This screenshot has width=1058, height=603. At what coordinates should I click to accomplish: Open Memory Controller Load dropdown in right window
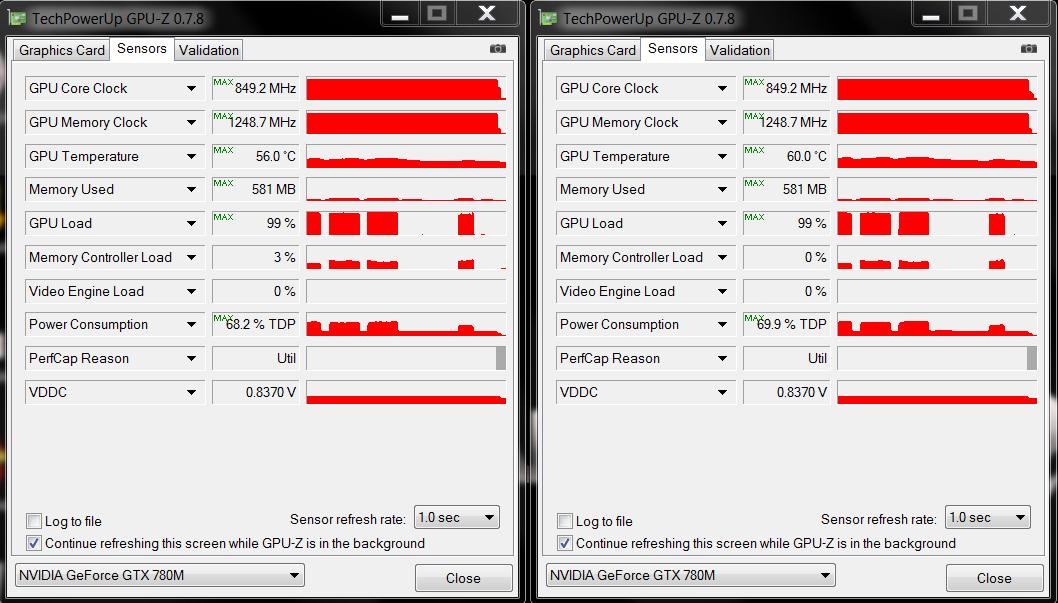tap(723, 257)
